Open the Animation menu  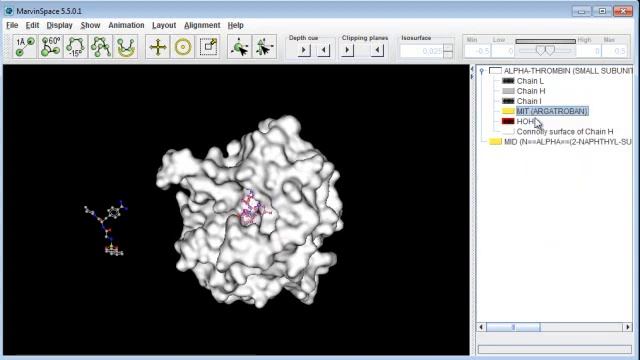126,25
